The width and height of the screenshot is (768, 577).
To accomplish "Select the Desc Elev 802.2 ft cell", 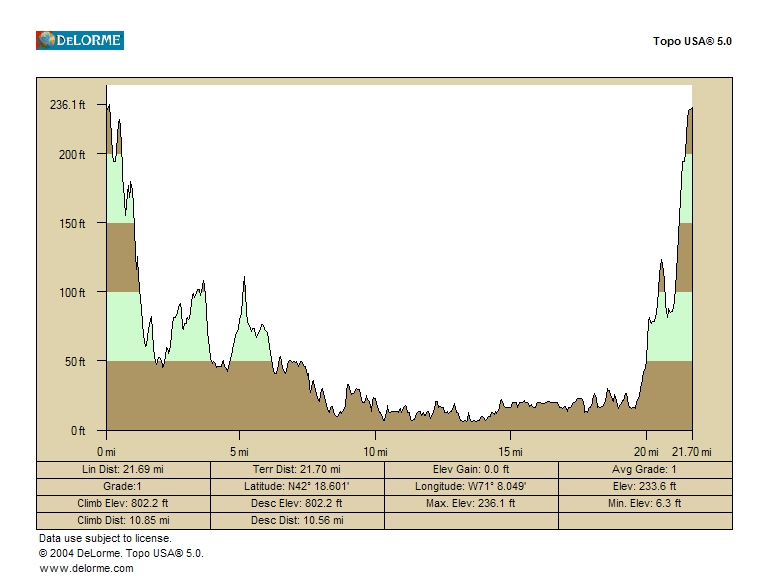I will (297, 503).
